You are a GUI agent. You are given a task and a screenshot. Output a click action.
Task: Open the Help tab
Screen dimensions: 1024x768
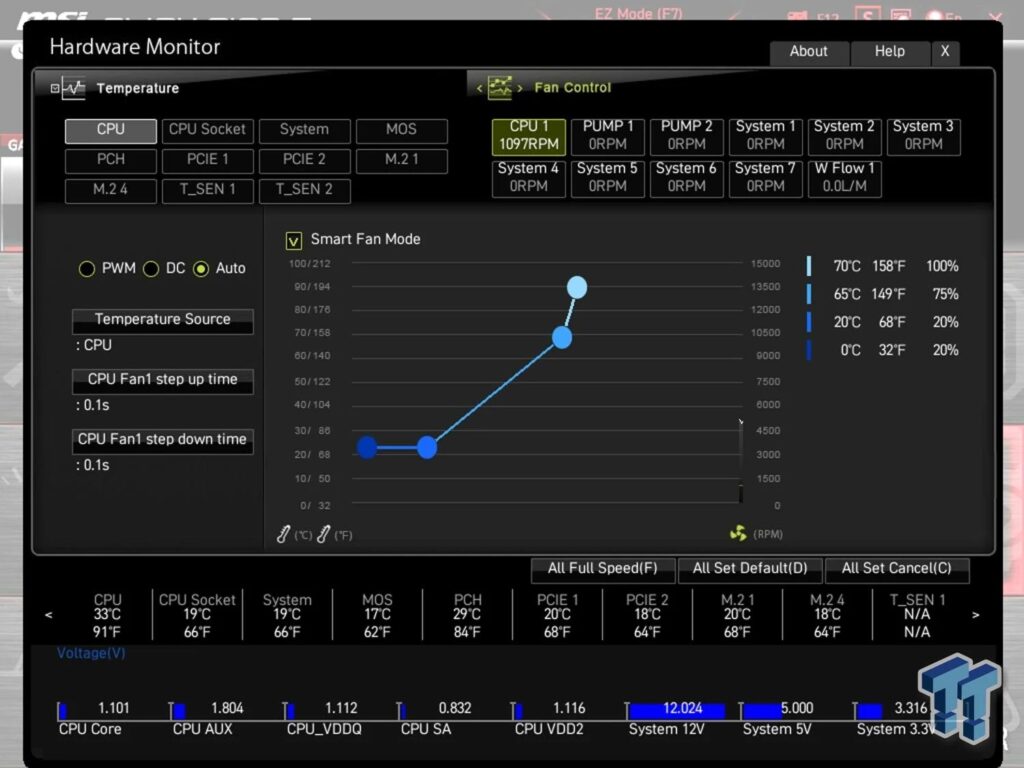click(890, 52)
